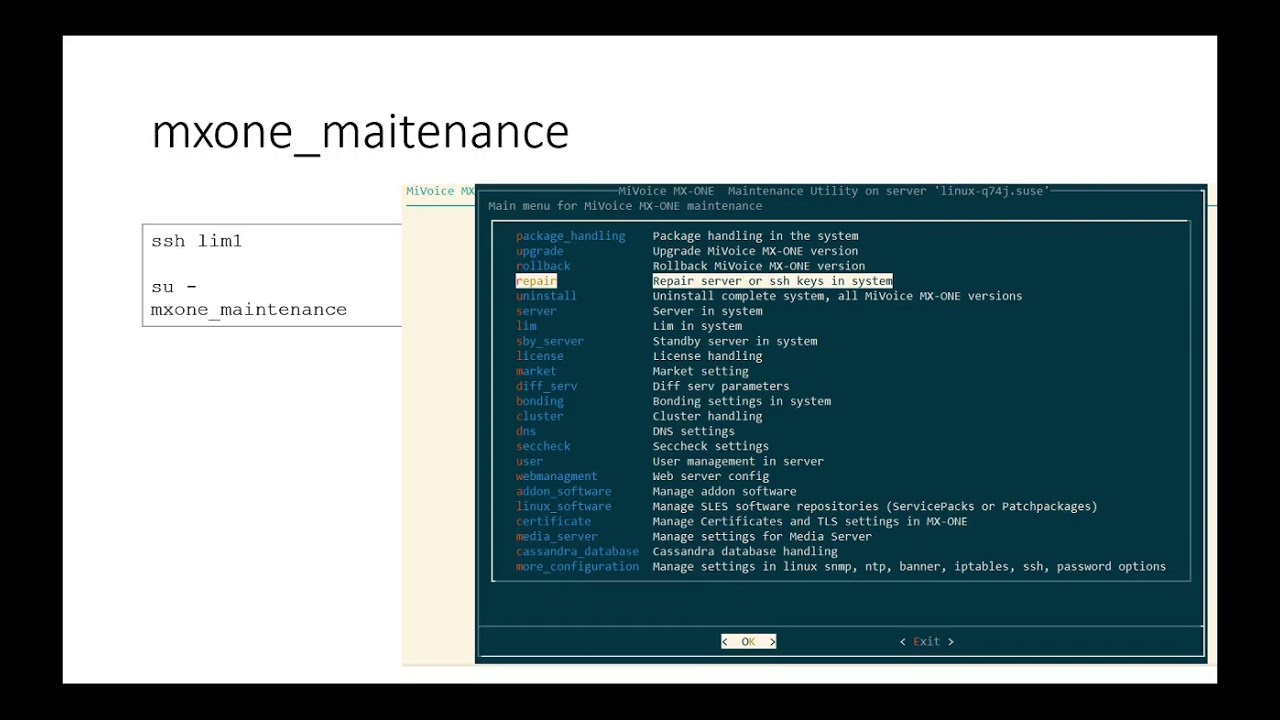Image resolution: width=1280 pixels, height=720 pixels.
Task: Select the market menu entry
Action: point(536,371)
